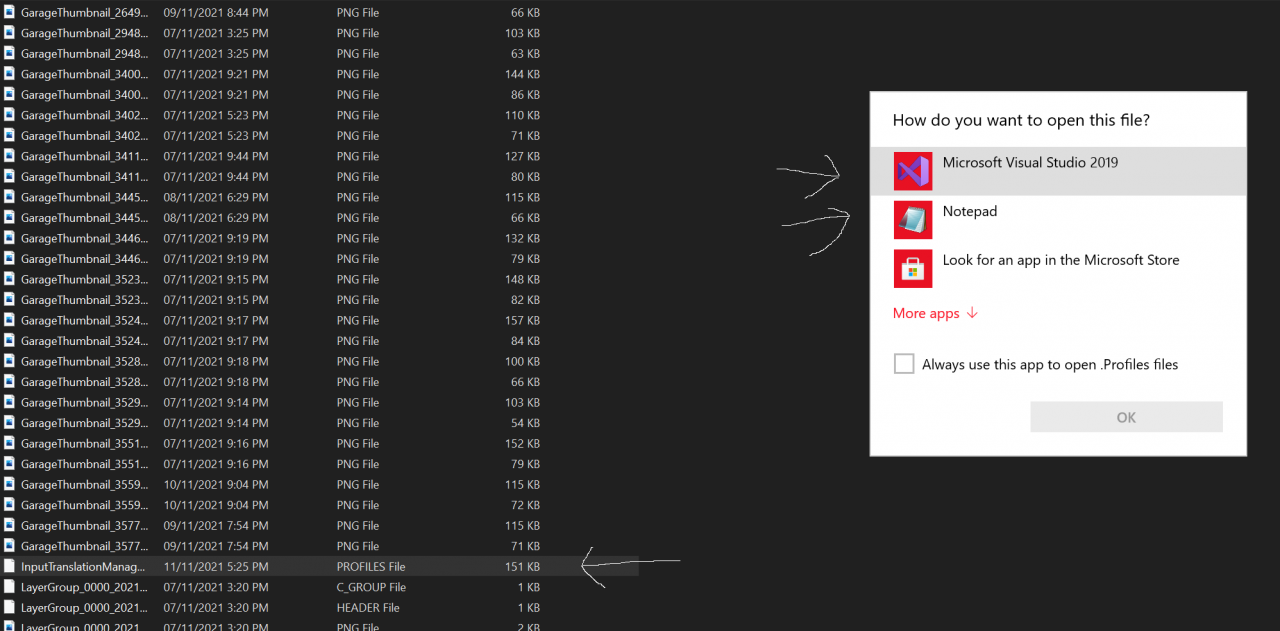Click the C_GROUP LayerGroup file icon
The width and height of the screenshot is (1280, 631).
[10, 587]
